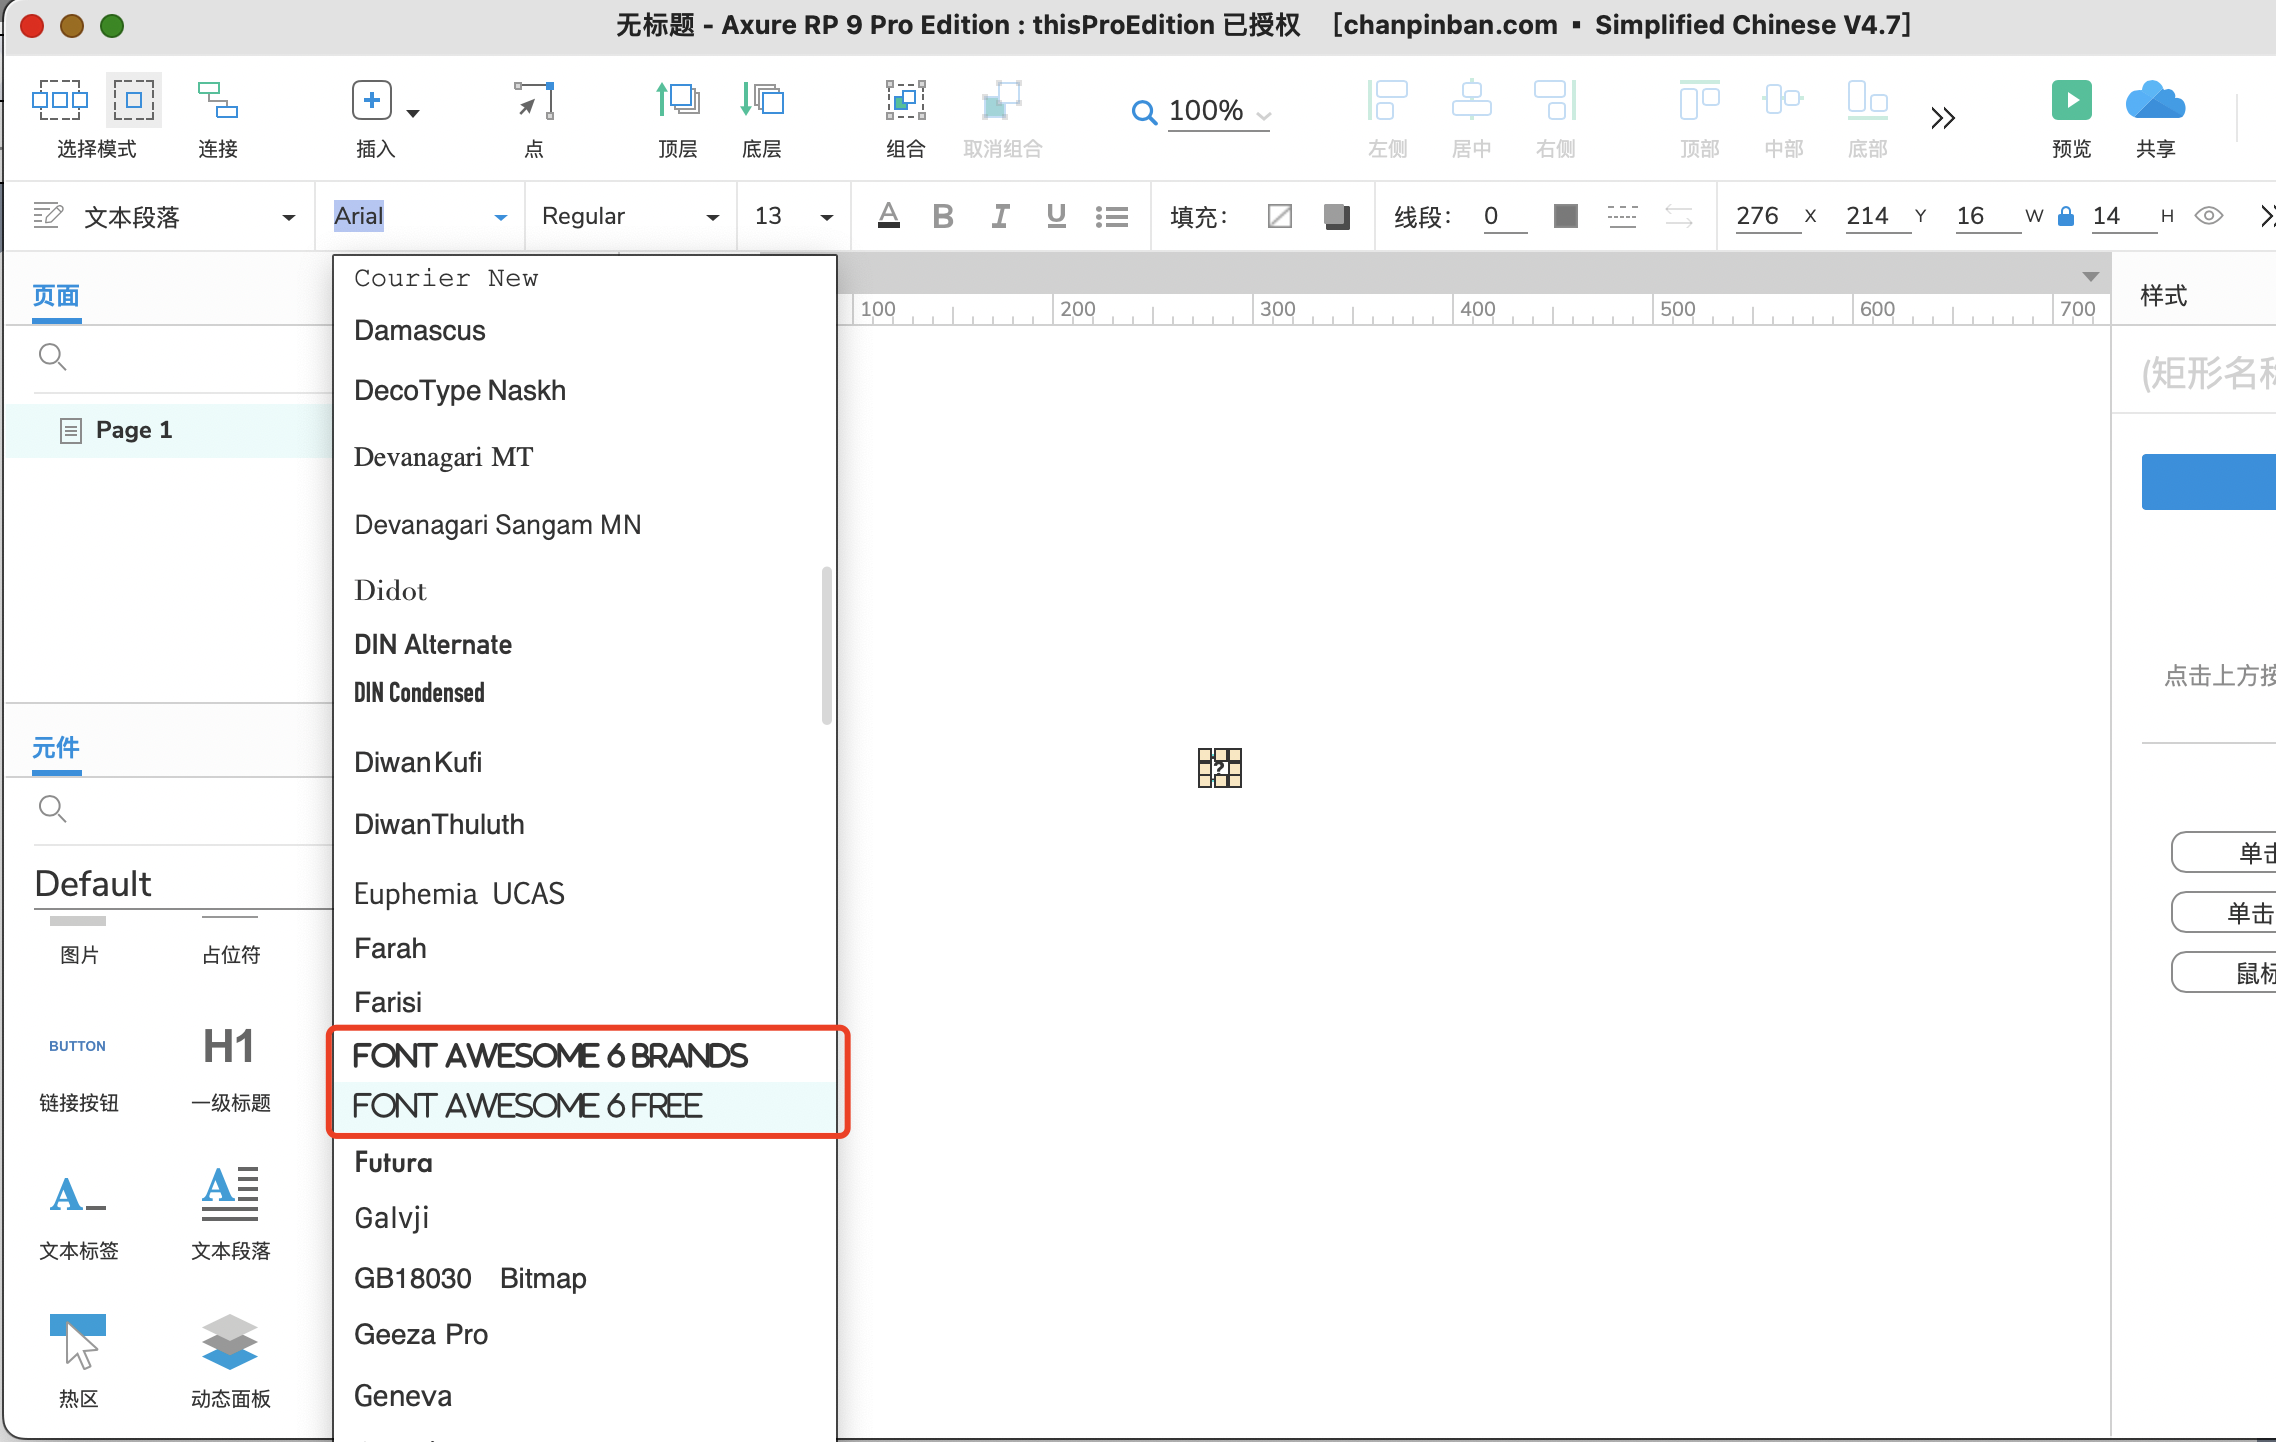Toggle the W/H aspect ratio lock
This screenshot has height=1442, width=2276.
coord(2066,215)
